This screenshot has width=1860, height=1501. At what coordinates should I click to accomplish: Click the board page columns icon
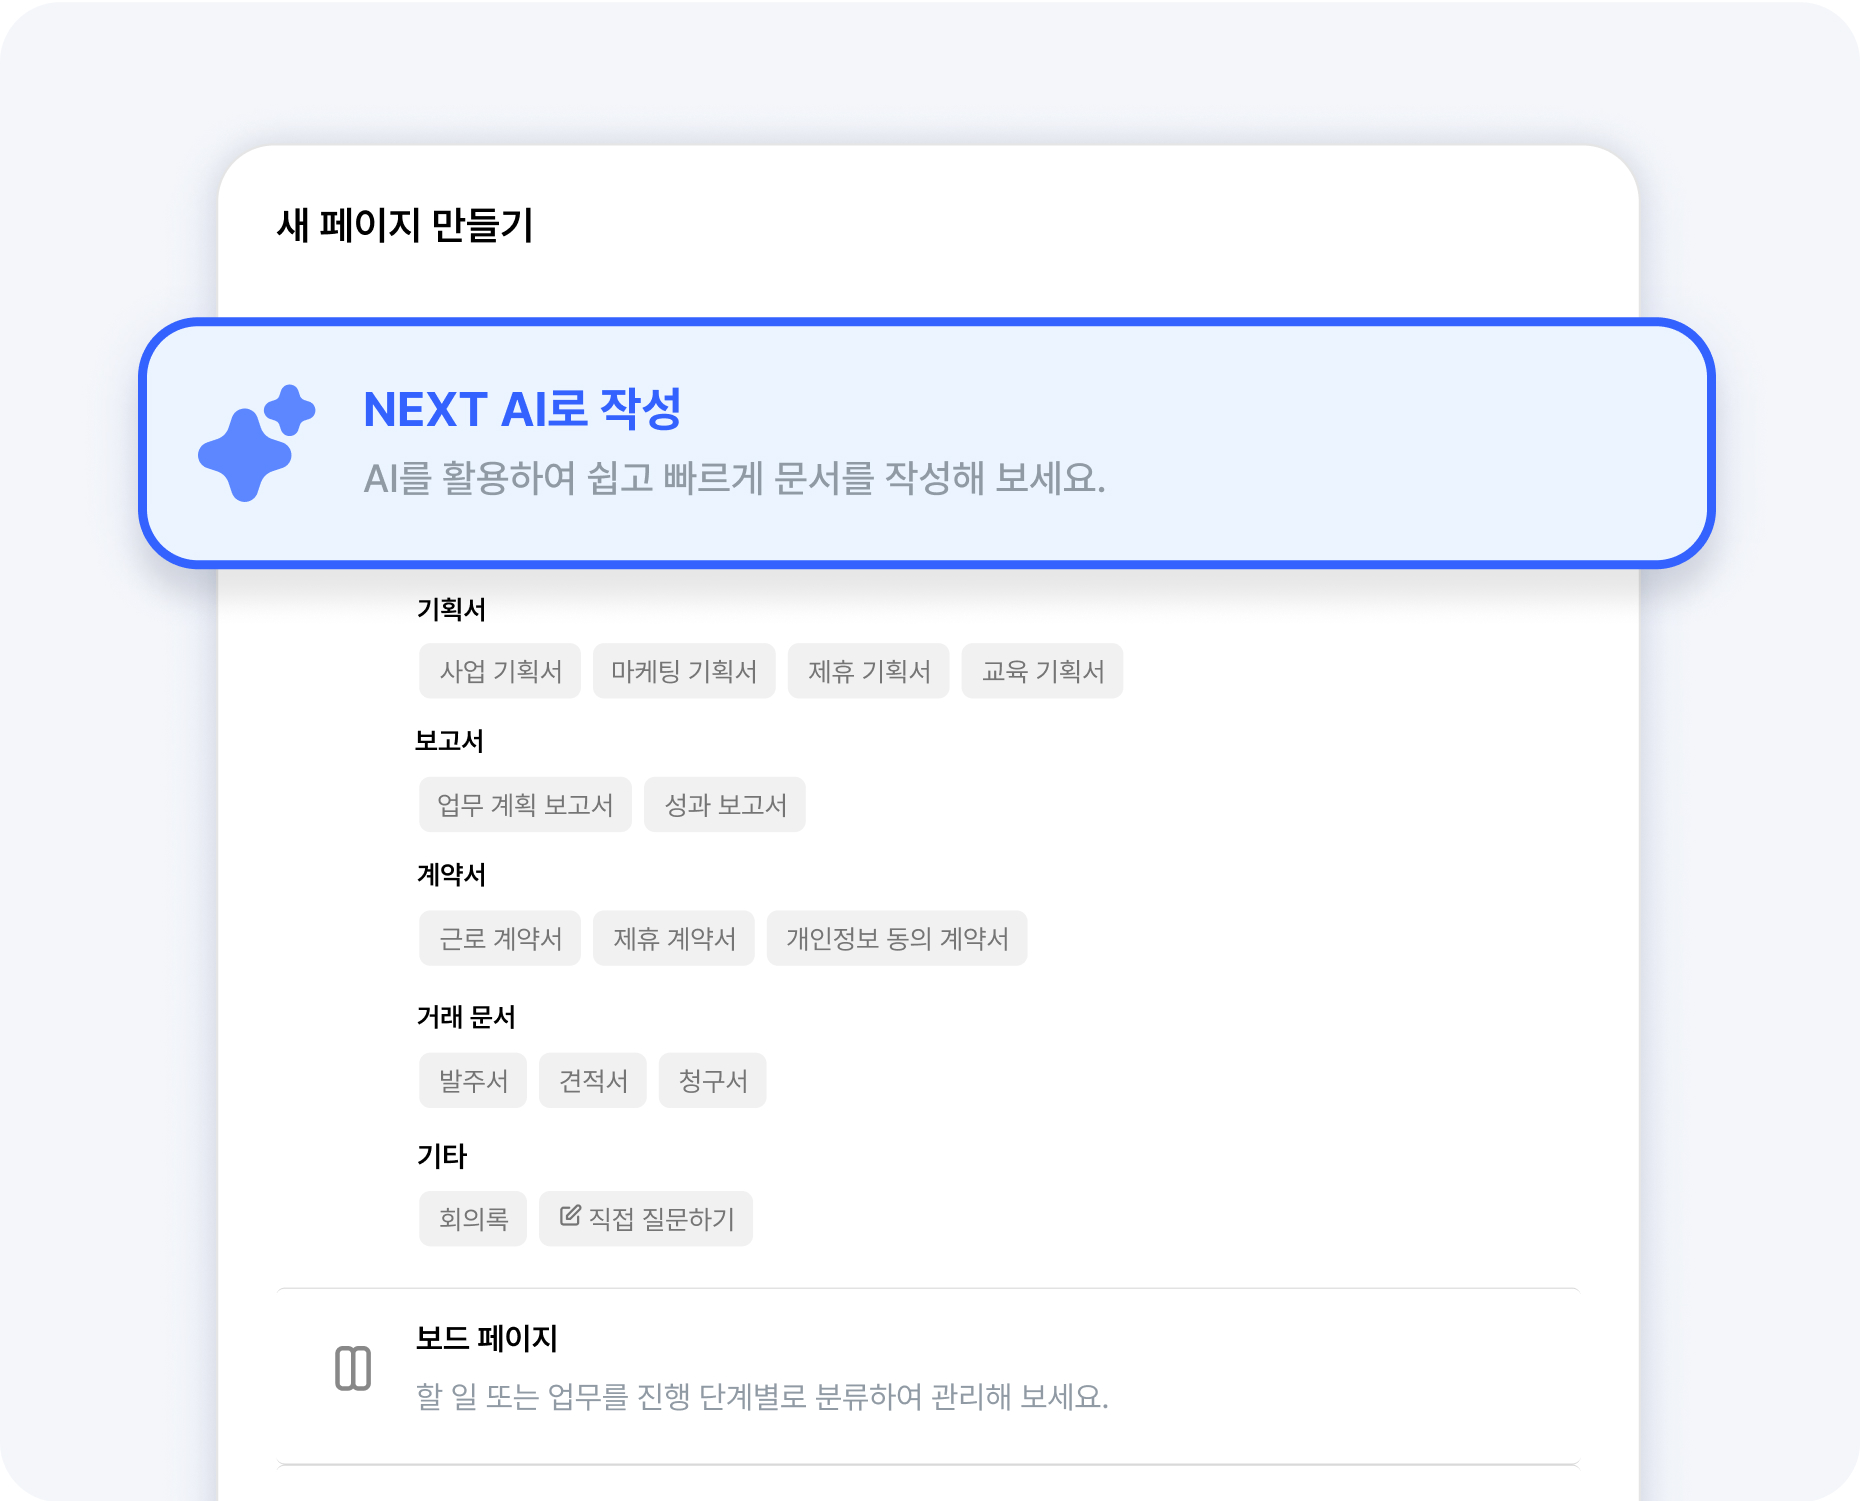tap(353, 1368)
